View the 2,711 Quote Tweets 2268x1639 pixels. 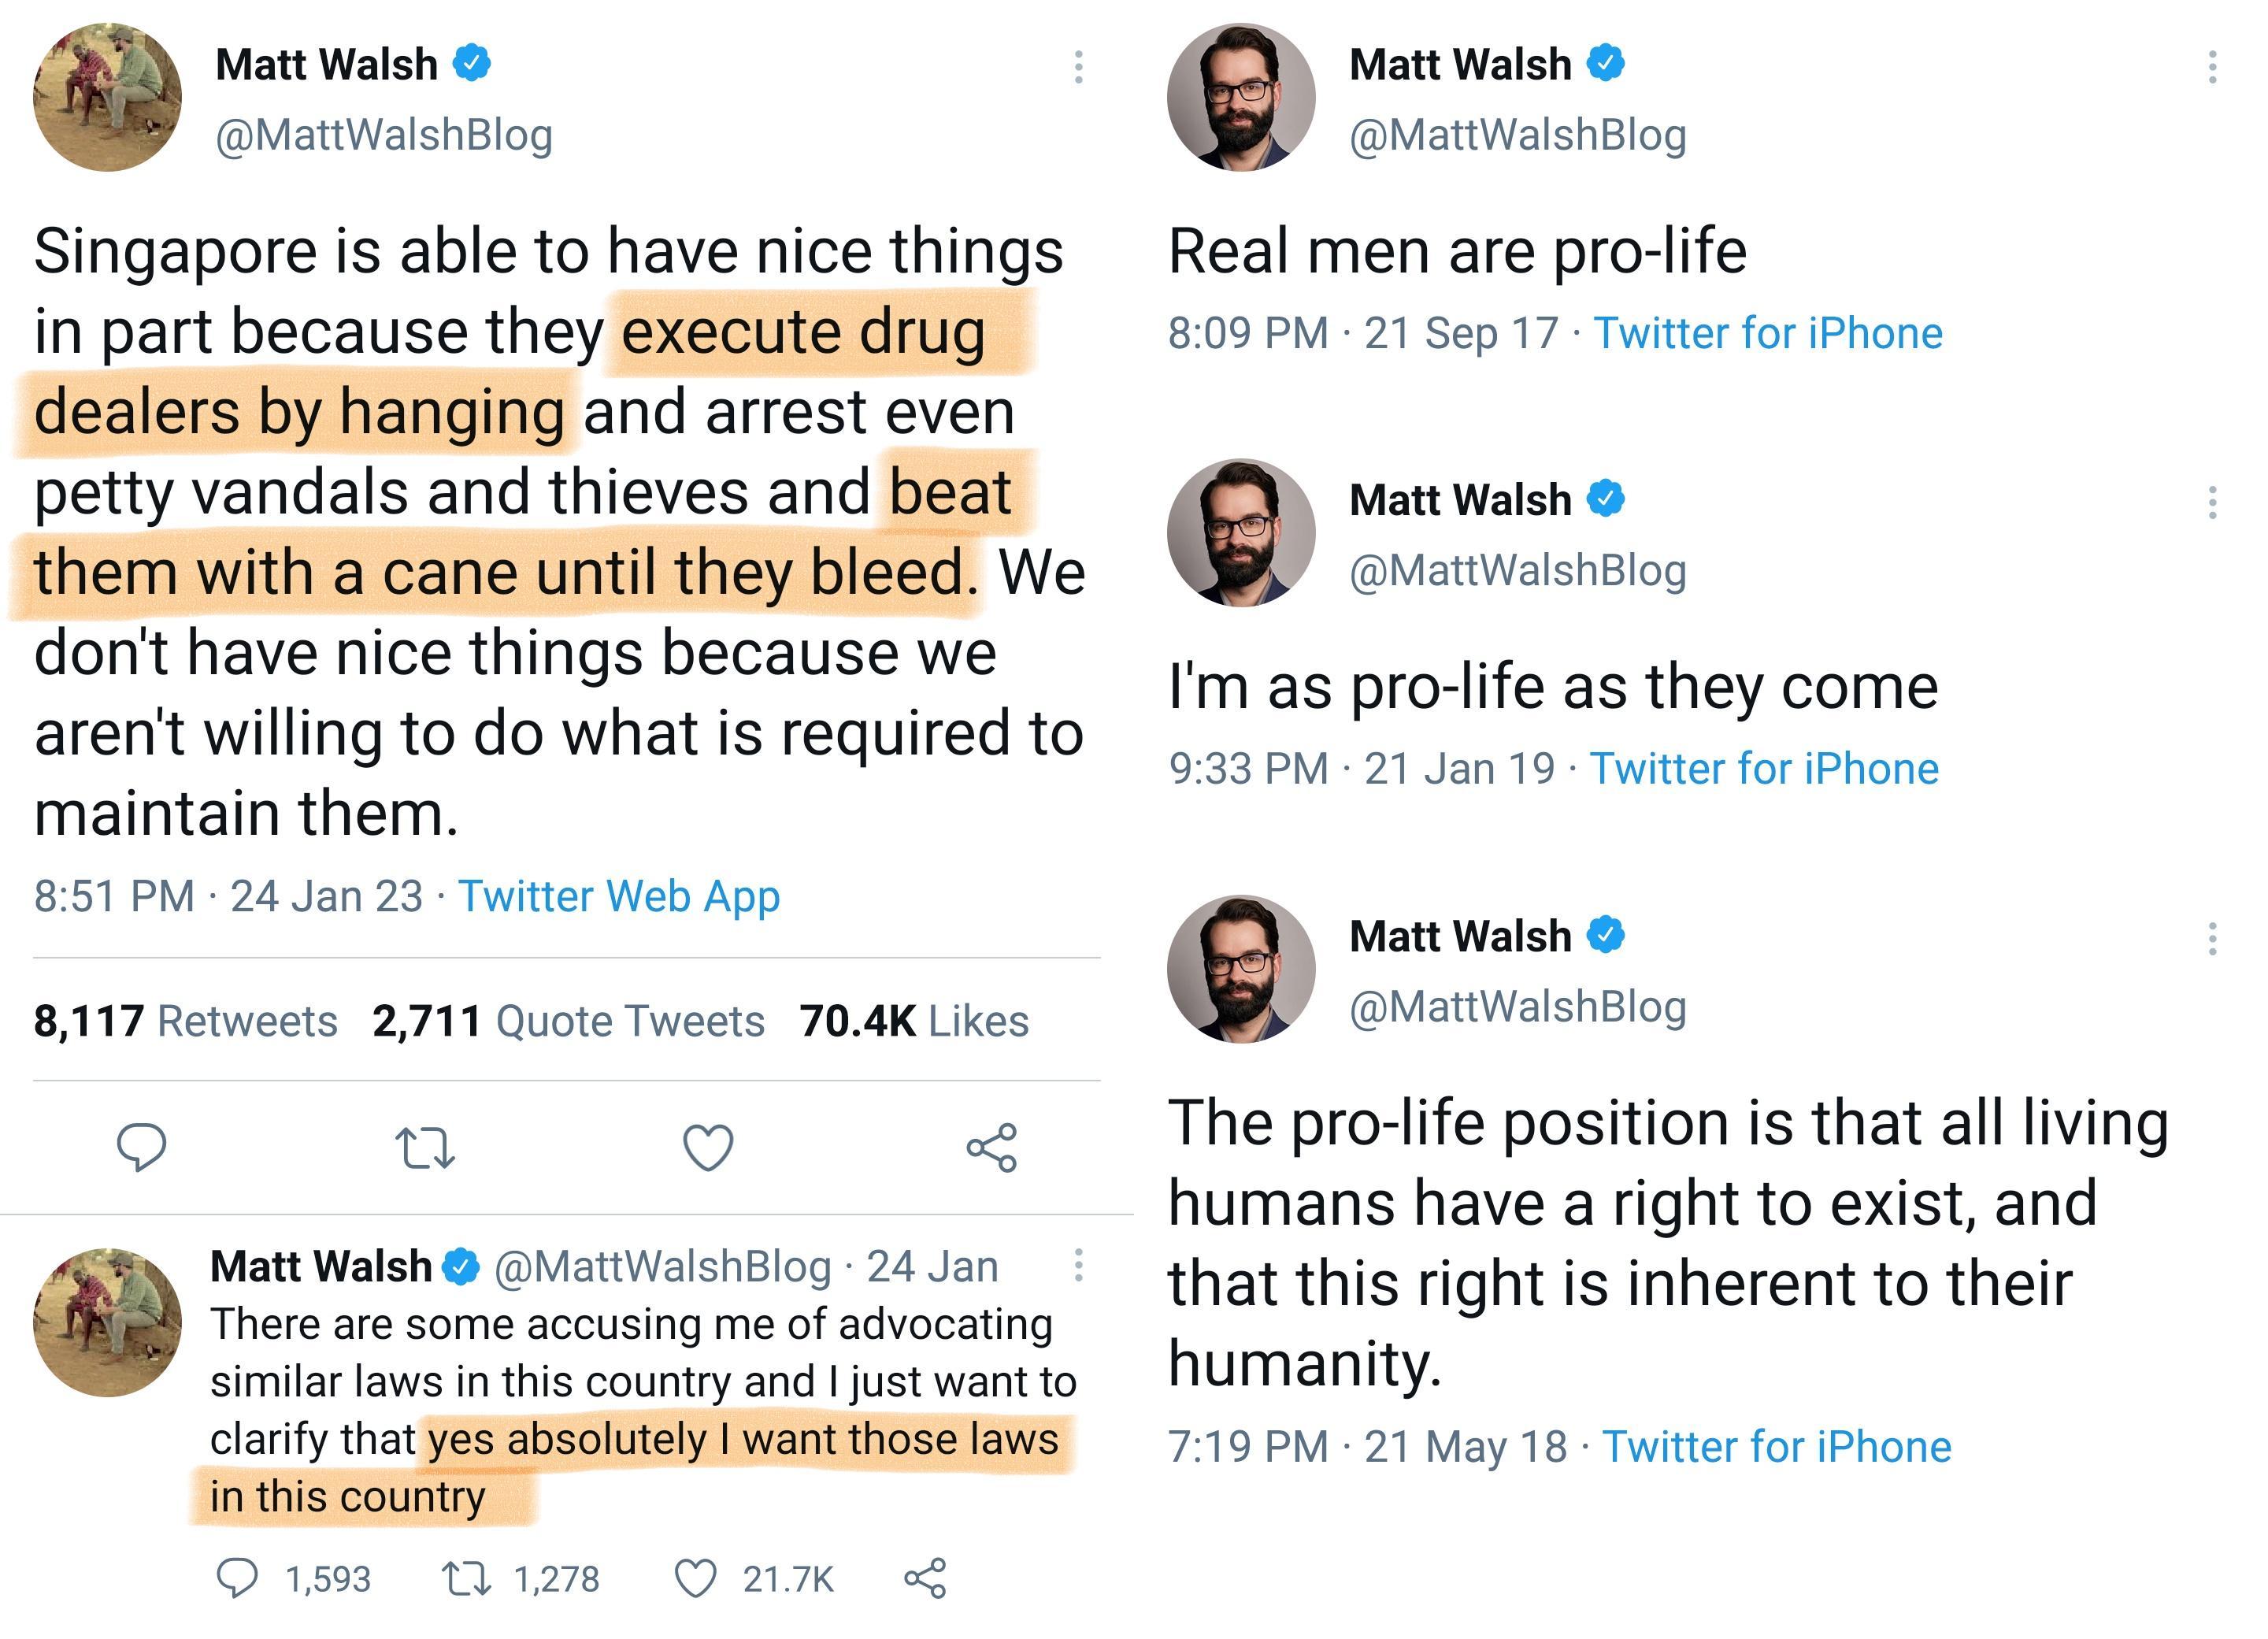[x=568, y=1021]
